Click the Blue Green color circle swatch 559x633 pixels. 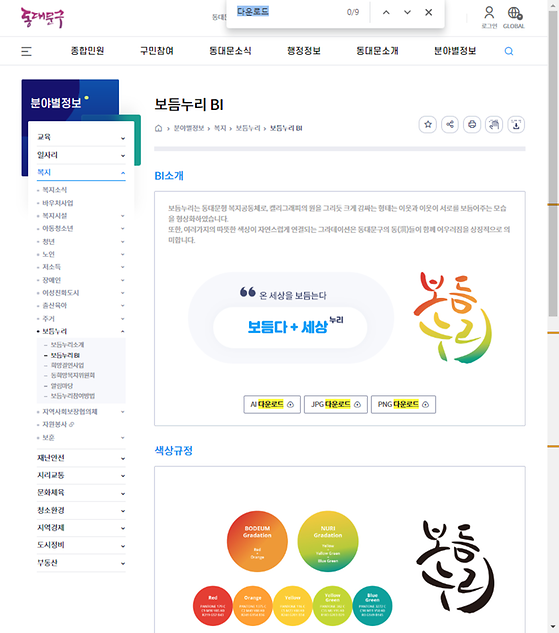point(372,606)
